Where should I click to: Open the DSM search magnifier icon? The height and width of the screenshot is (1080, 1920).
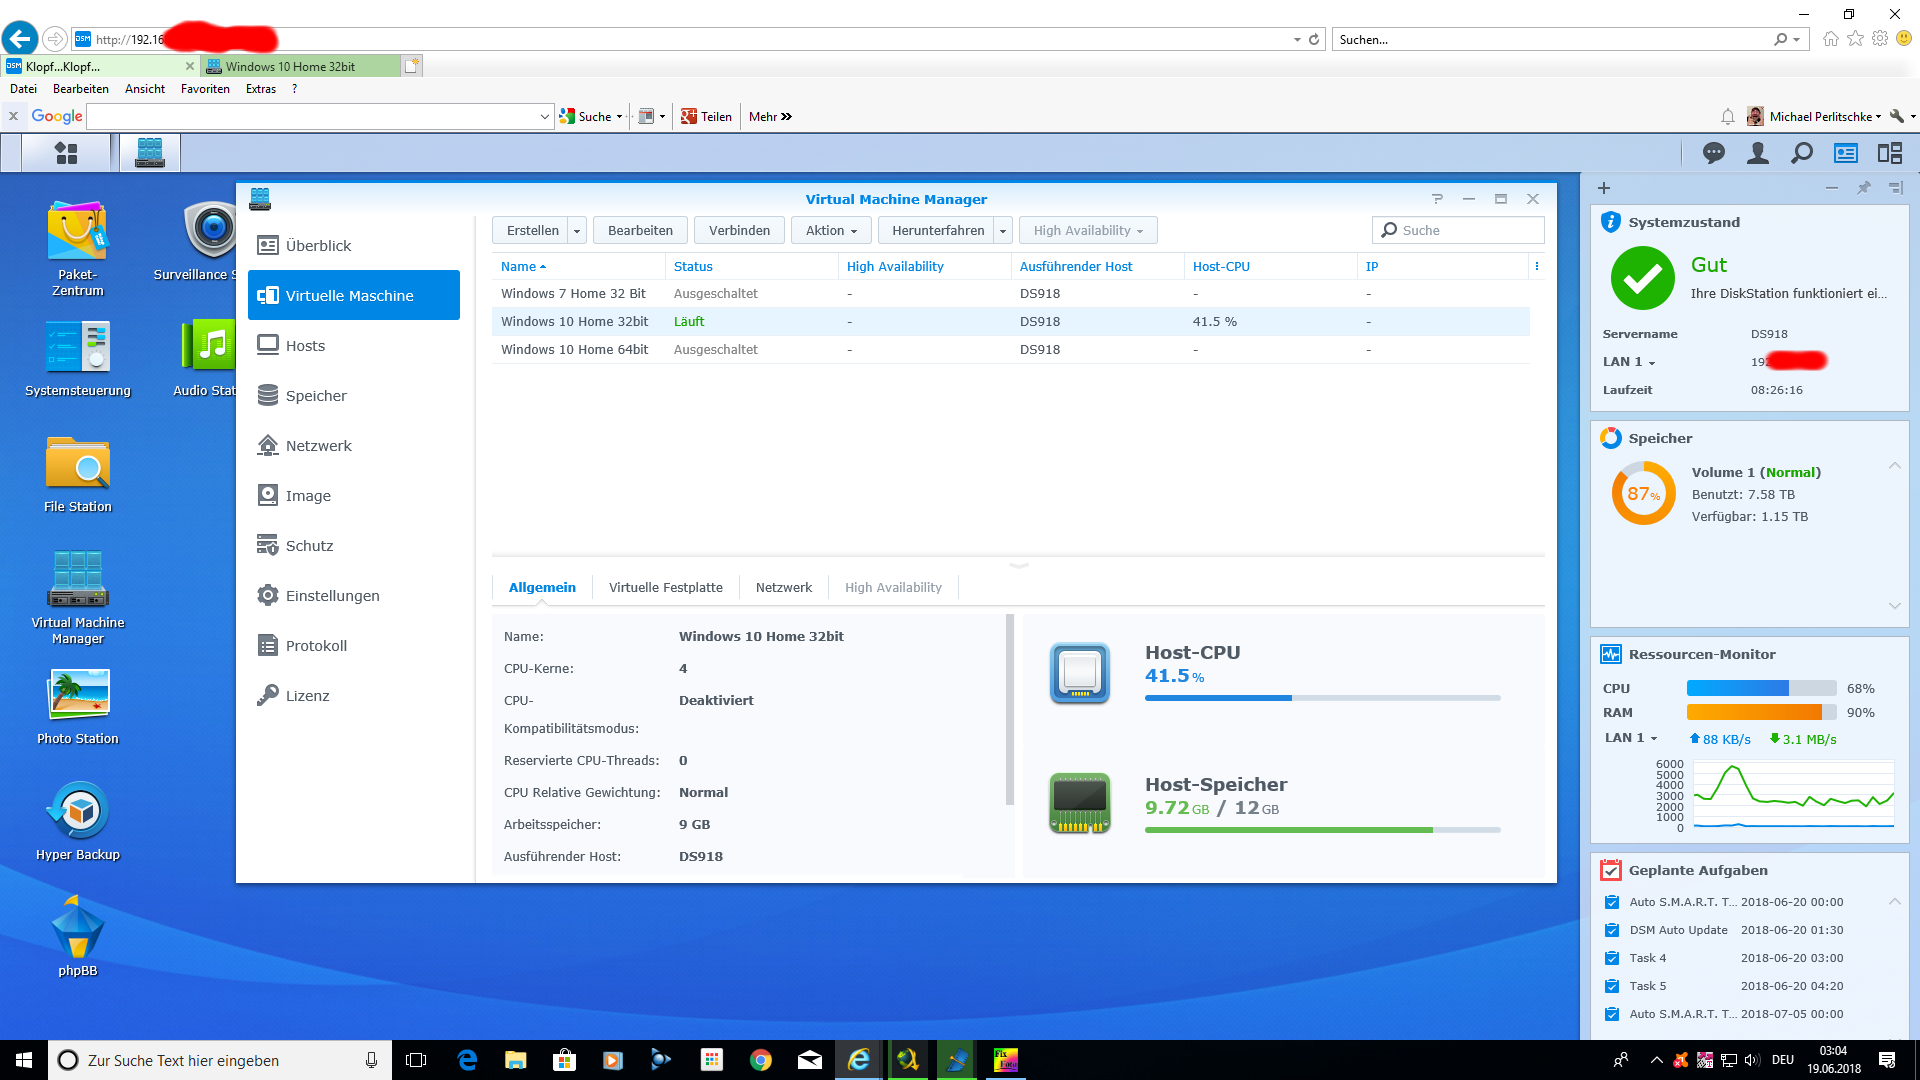pos(1801,153)
